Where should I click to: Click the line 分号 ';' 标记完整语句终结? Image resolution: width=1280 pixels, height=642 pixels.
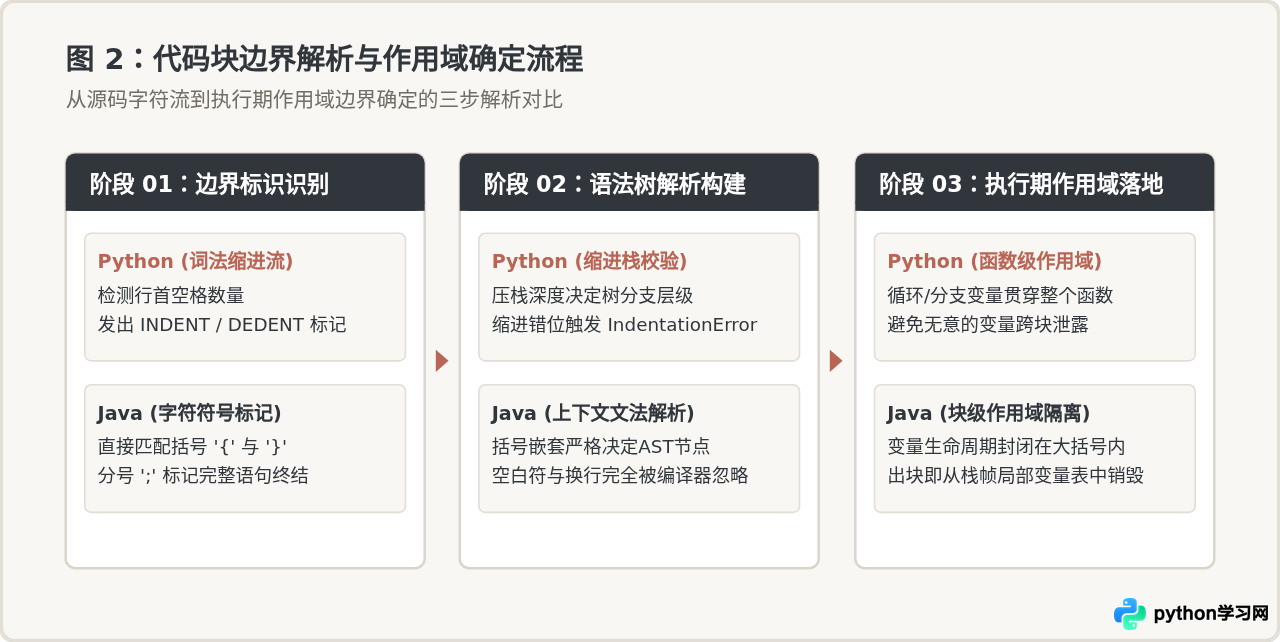tap(203, 476)
